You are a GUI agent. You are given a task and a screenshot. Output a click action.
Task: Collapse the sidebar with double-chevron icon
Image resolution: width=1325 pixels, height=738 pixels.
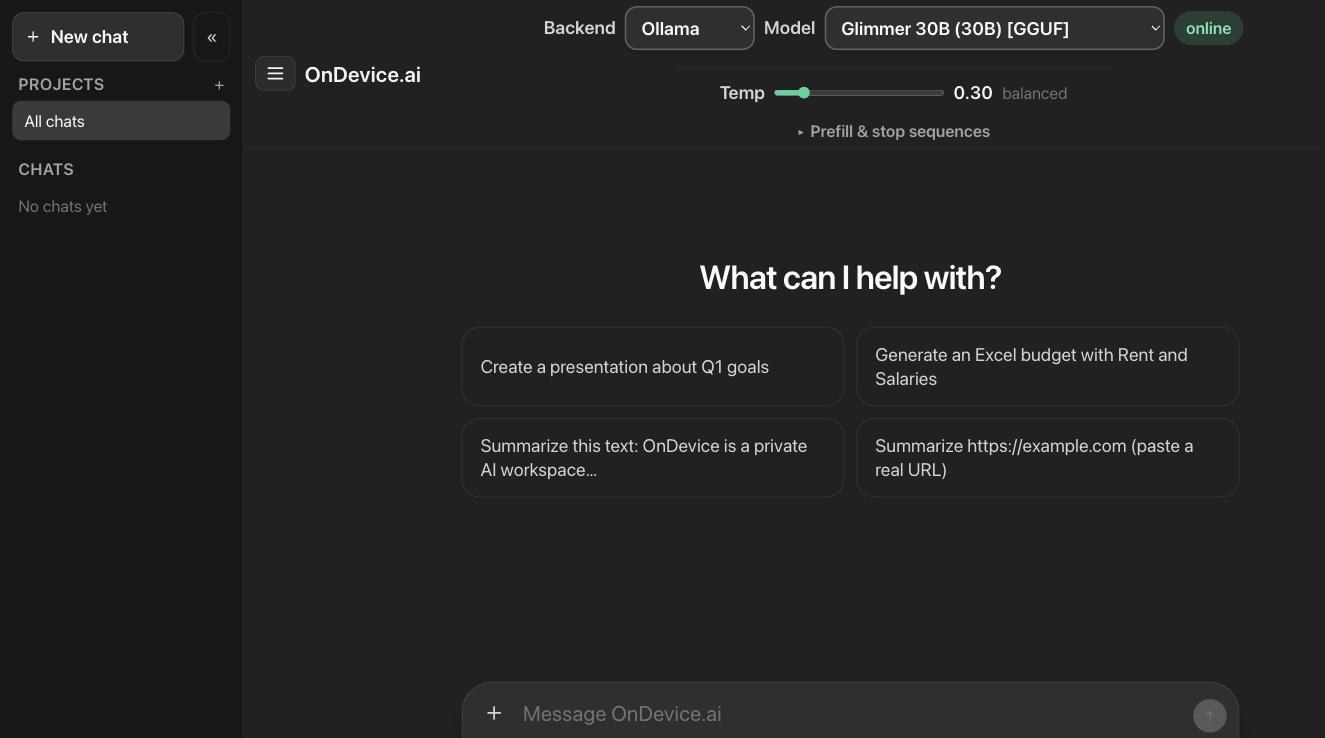point(212,37)
